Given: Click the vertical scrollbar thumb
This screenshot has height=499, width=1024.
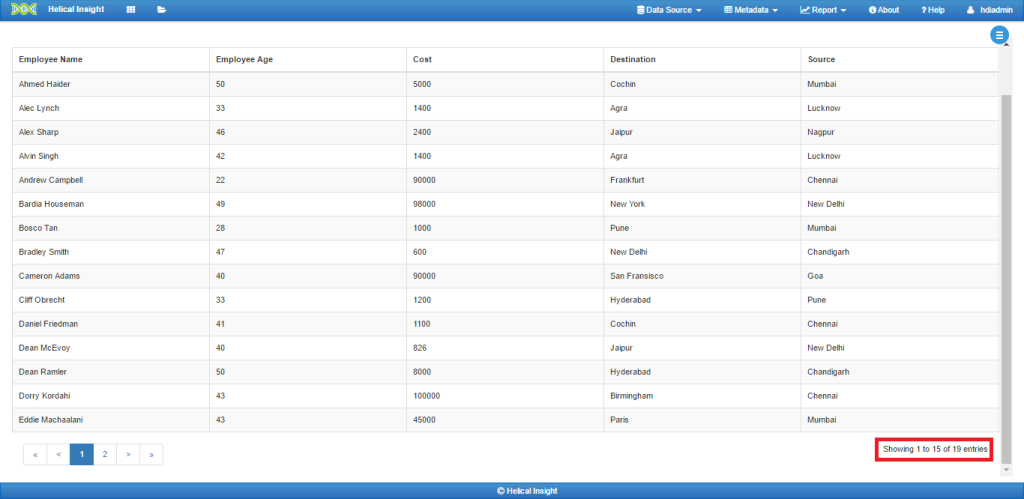Looking at the screenshot, I should 1006,278.
